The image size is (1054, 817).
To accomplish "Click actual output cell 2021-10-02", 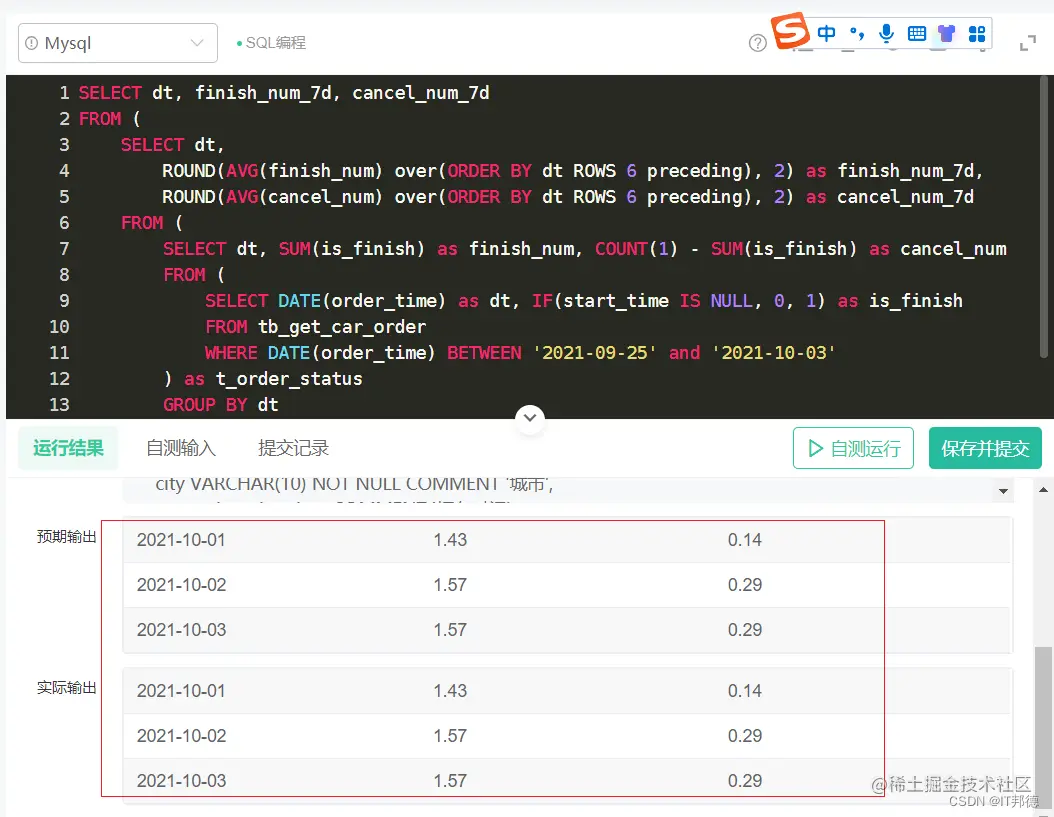I will point(181,736).
